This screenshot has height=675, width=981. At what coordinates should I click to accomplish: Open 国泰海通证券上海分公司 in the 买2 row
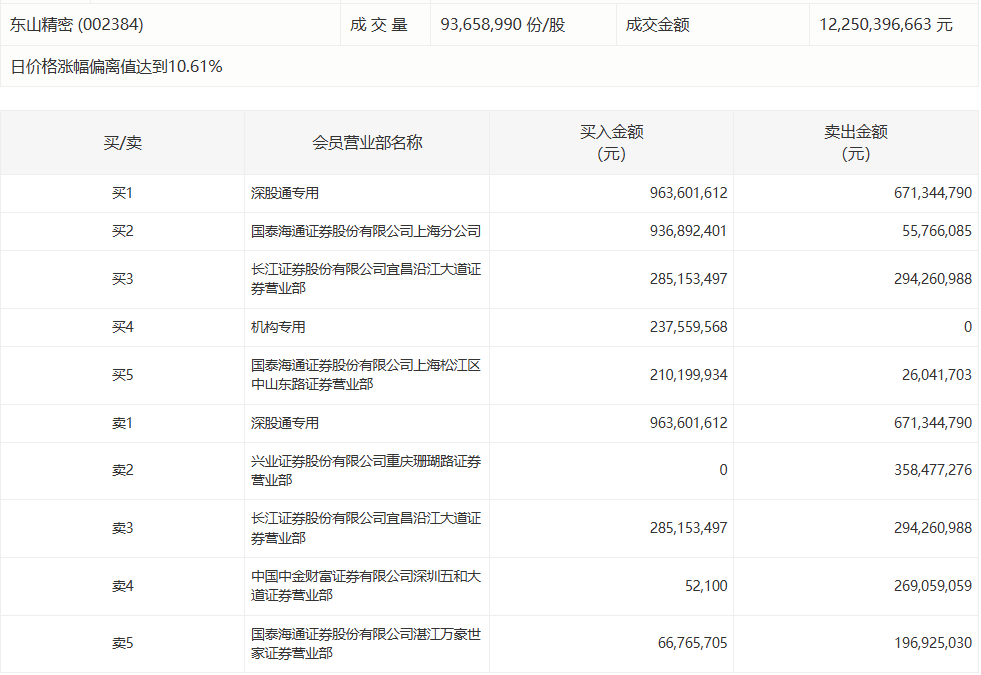point(366,231)
